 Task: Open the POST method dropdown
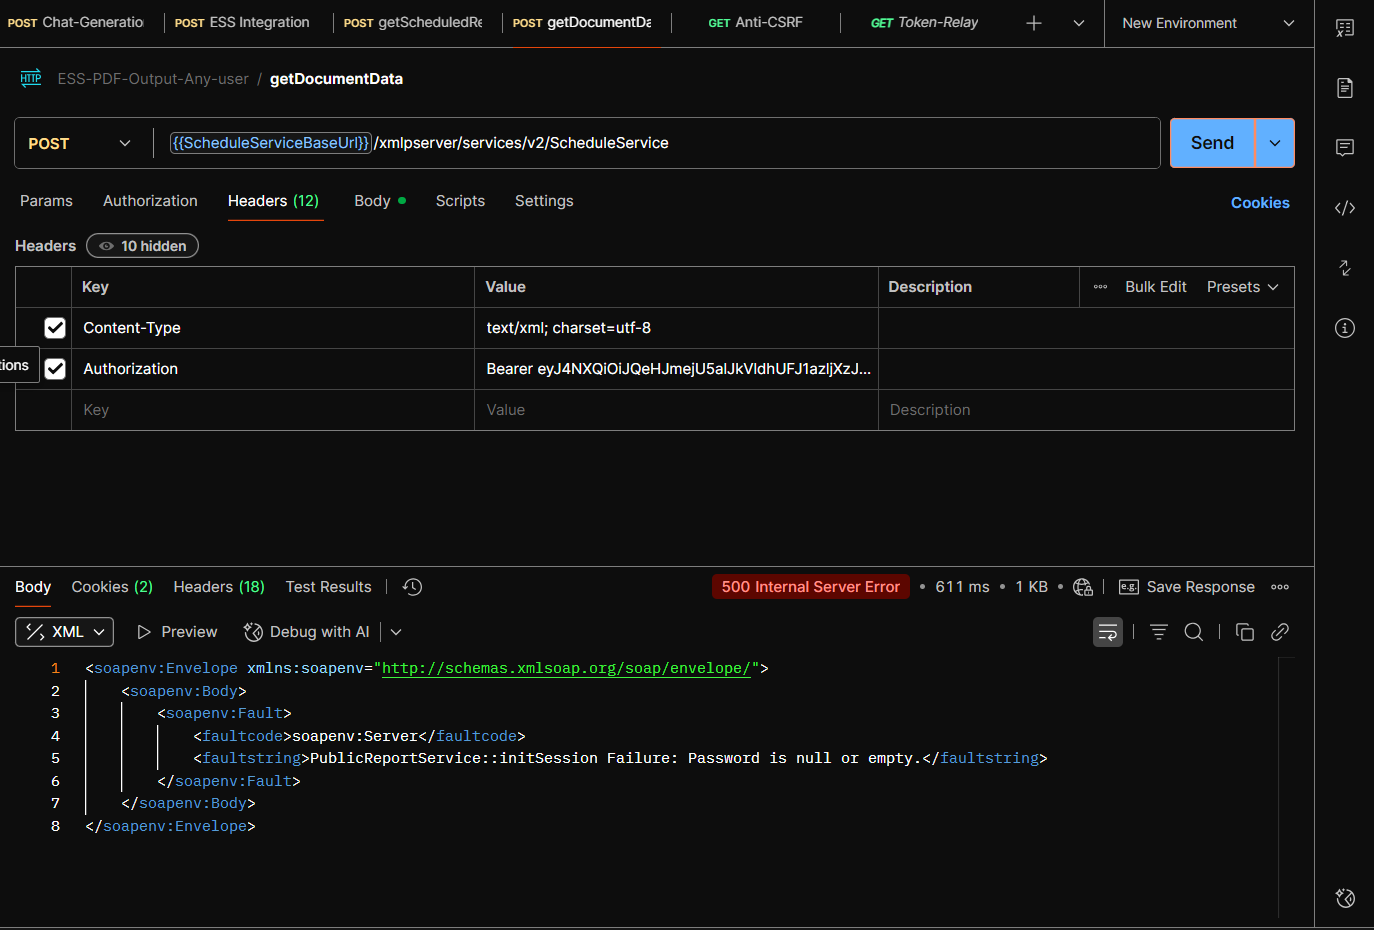(x=80, y=143)
